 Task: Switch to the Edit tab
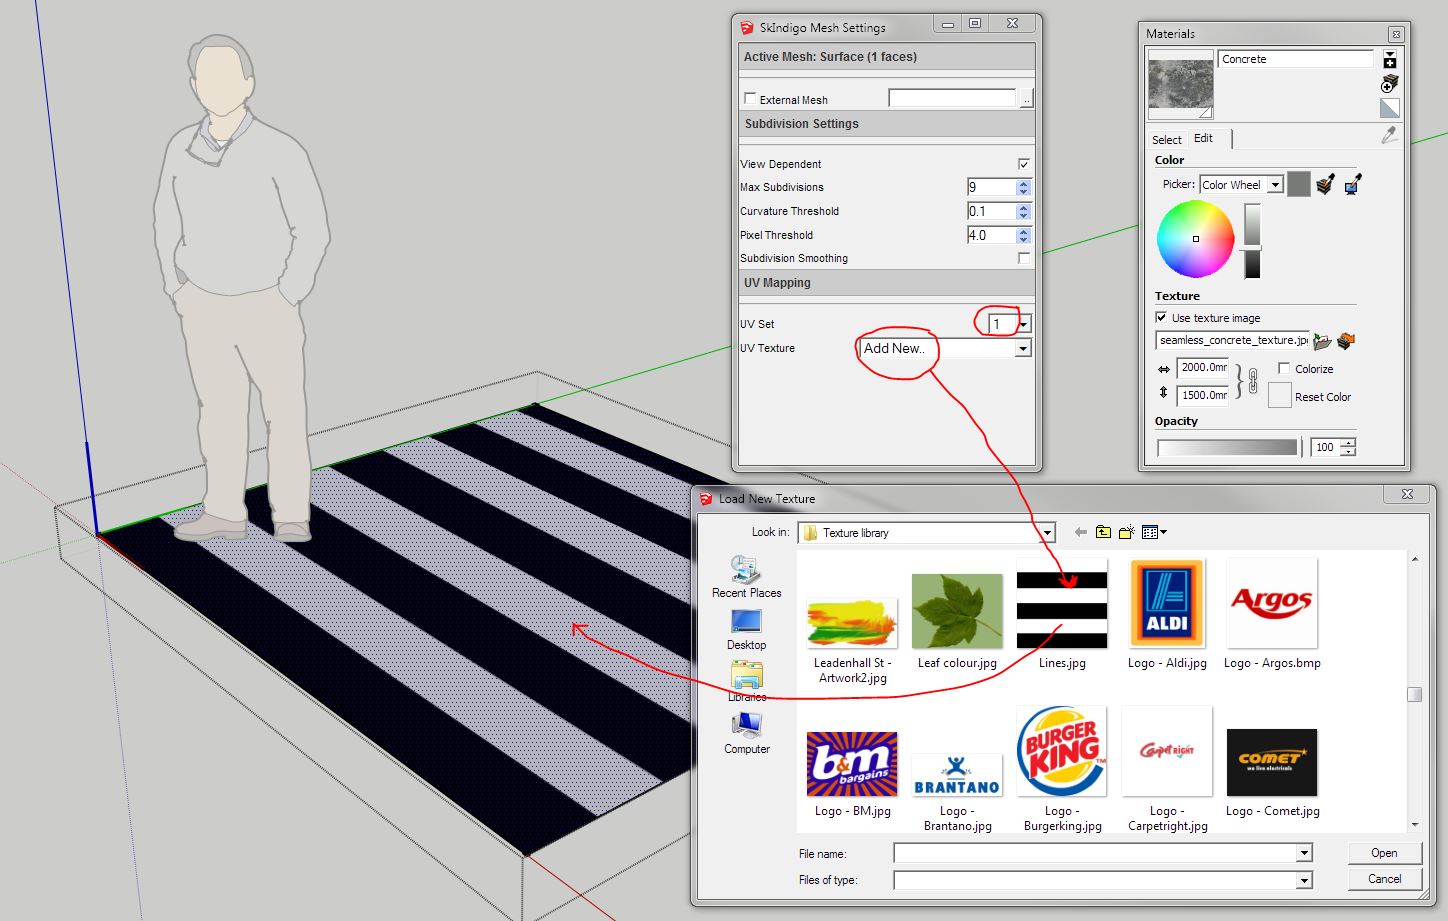click(x=1203, y=138)
